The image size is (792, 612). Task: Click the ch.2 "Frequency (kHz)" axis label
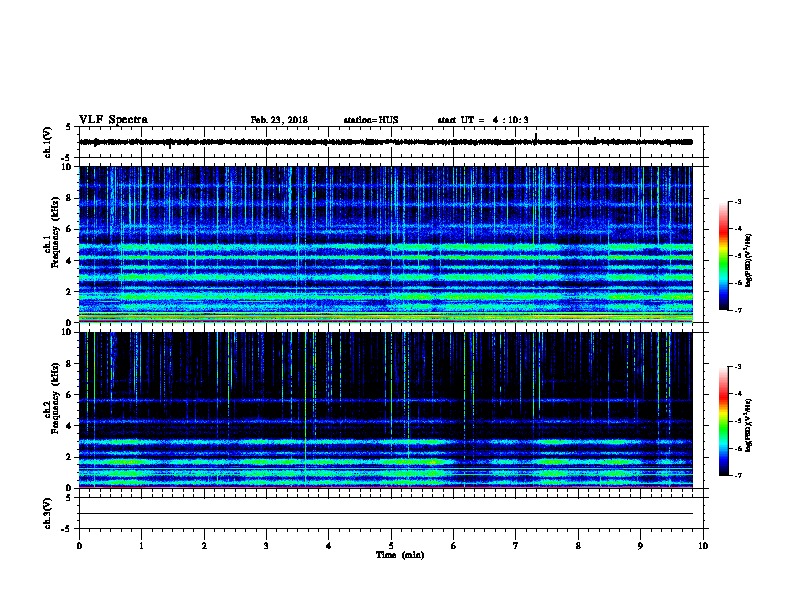tap(55, 398)
